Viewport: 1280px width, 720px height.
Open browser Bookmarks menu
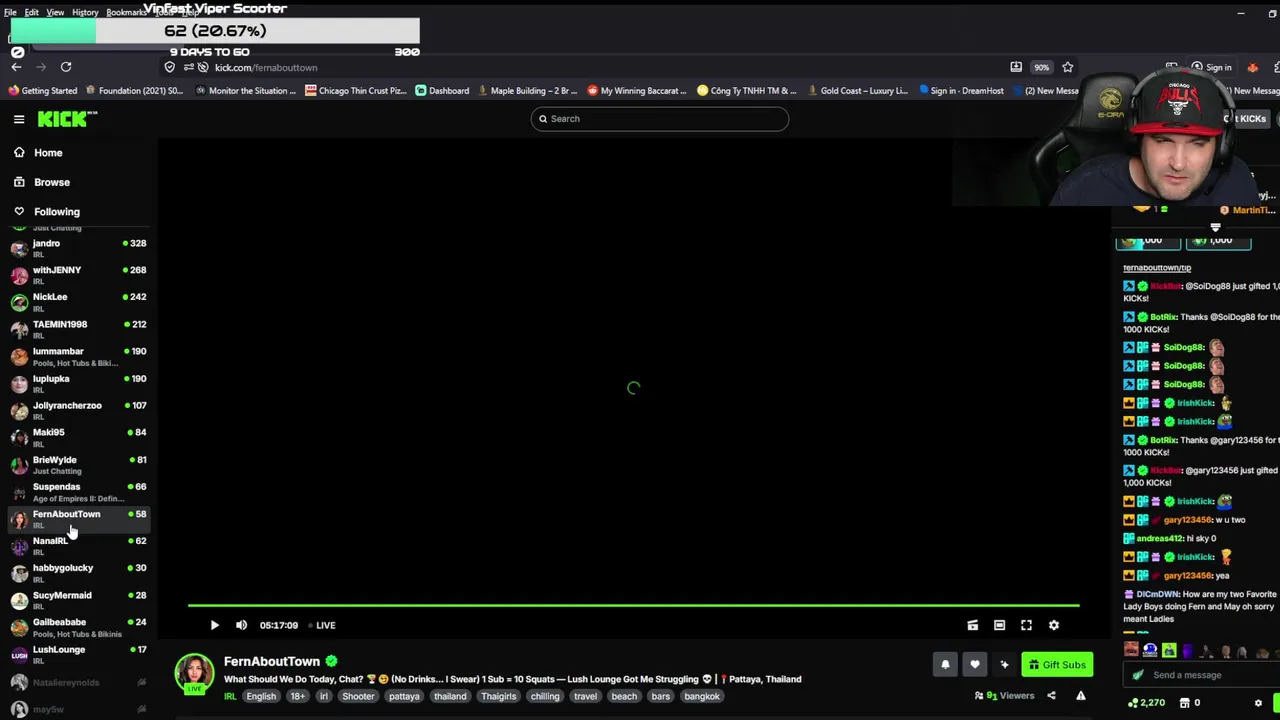click(x=126, y=12)
